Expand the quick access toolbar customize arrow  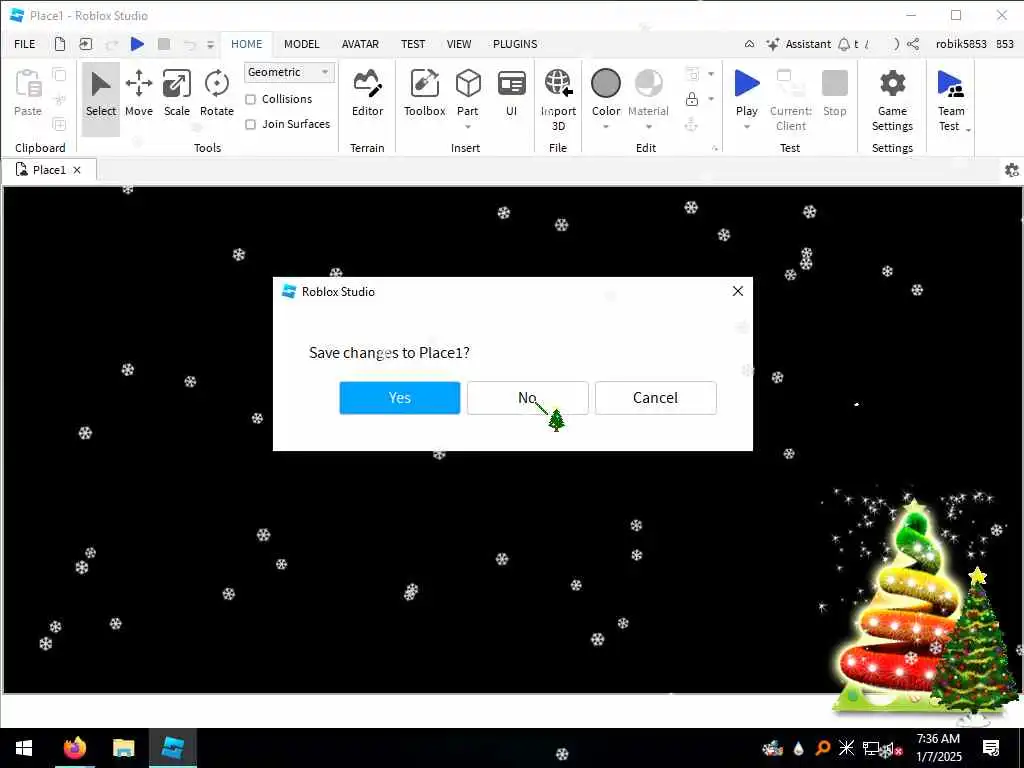(x=210, y=44)
